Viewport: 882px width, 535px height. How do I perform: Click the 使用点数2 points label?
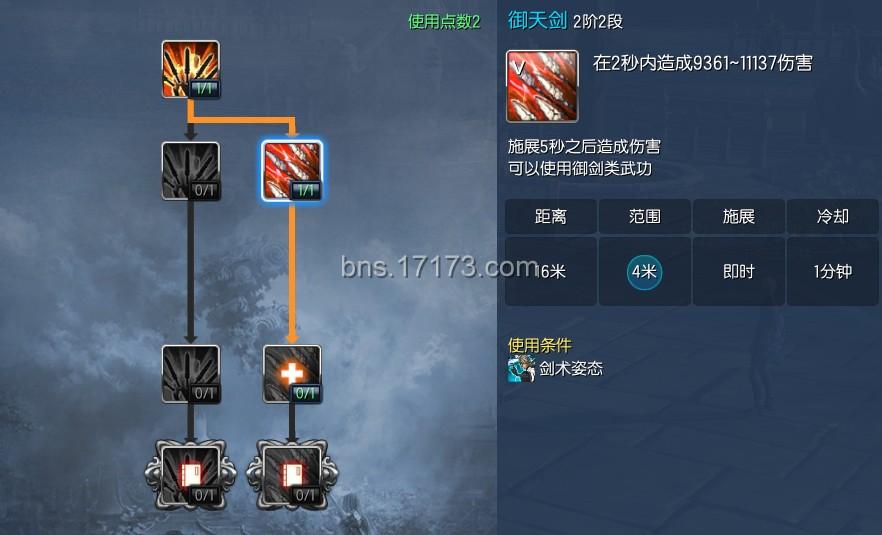[x=444, y=21]
